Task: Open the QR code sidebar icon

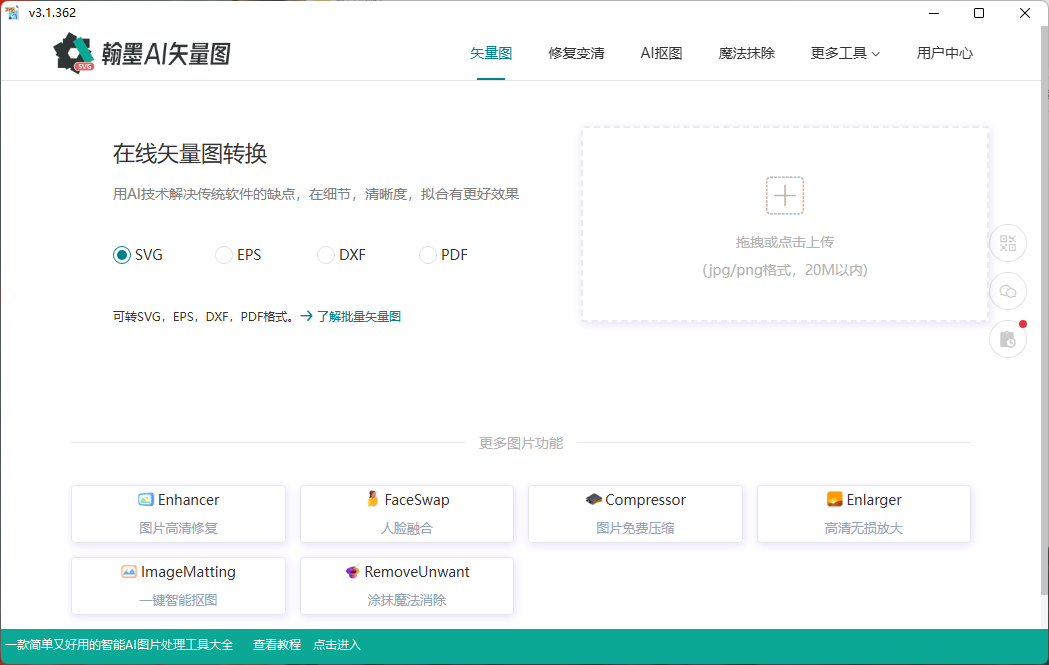Action: coord(1008,243)
